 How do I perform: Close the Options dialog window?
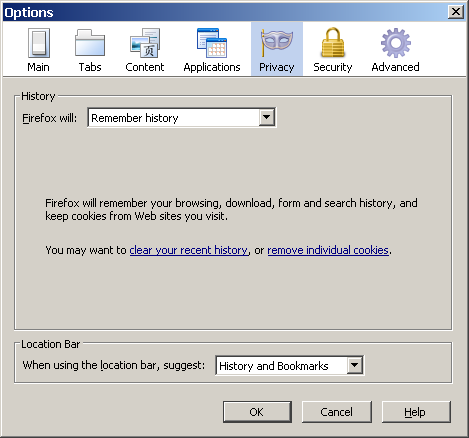[456, 12]
